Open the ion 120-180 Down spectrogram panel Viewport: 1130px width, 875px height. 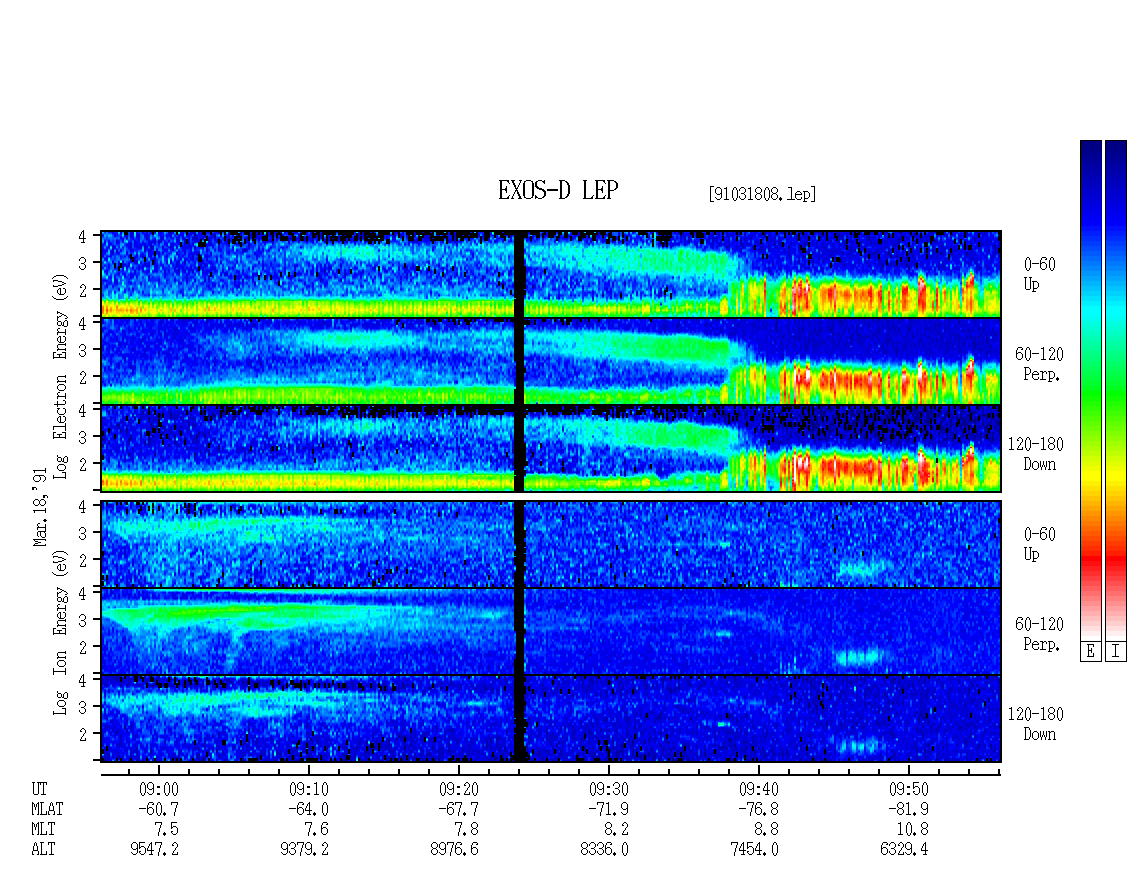click(x=551, y=719)
